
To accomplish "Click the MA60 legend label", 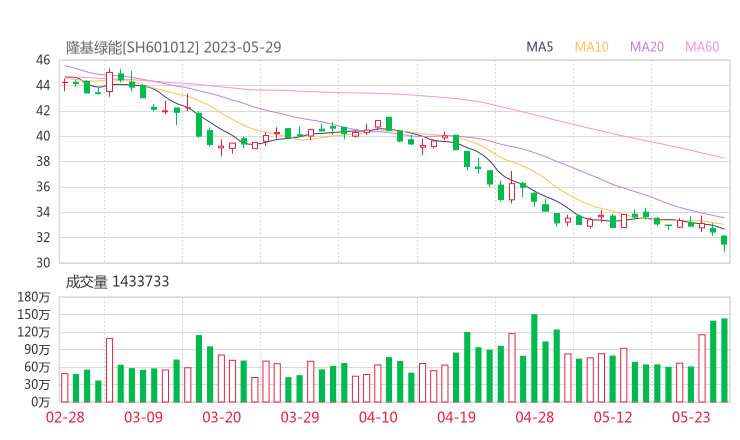I will [702, 47].
